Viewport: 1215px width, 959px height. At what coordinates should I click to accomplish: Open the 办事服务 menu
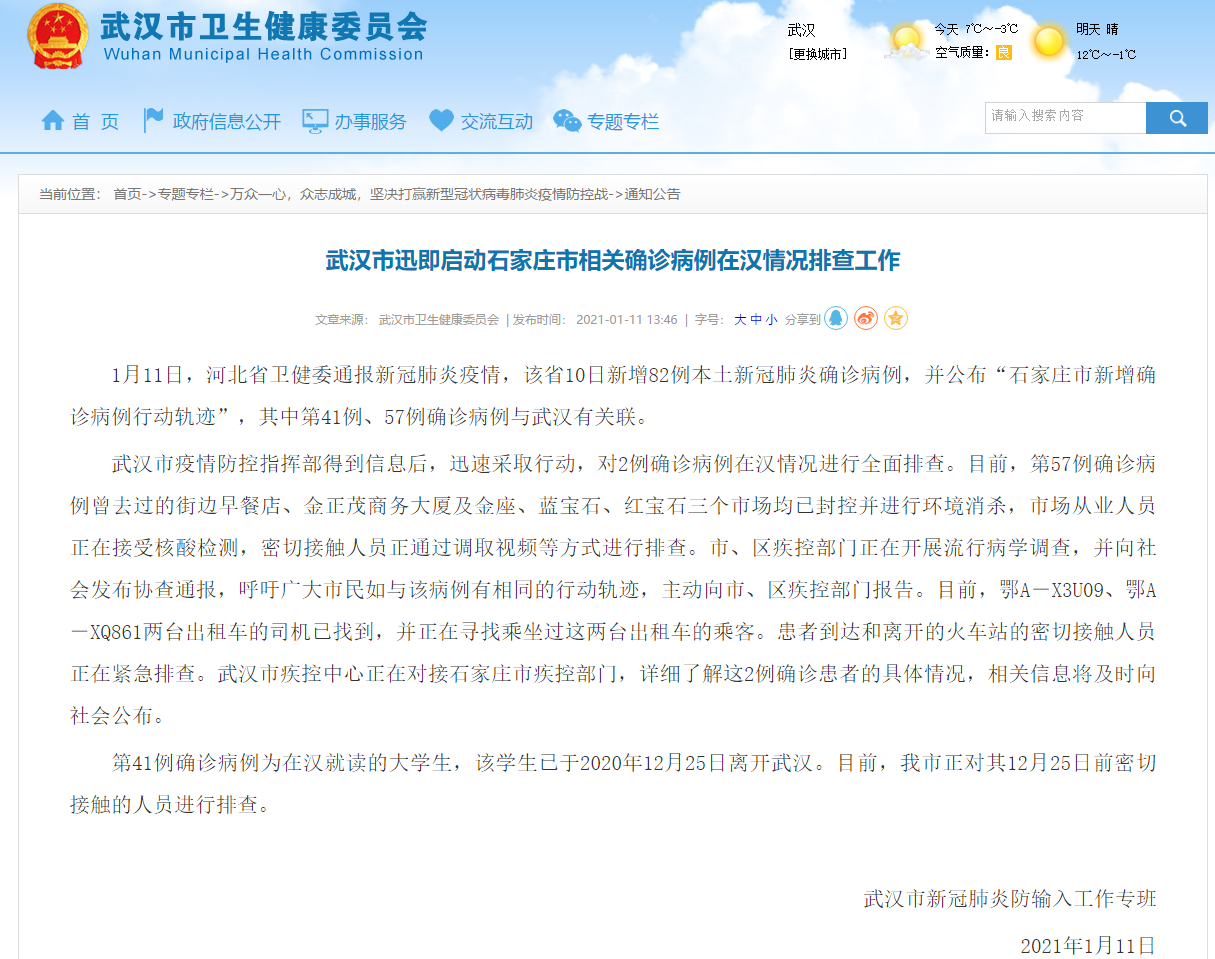coord(355,122)
